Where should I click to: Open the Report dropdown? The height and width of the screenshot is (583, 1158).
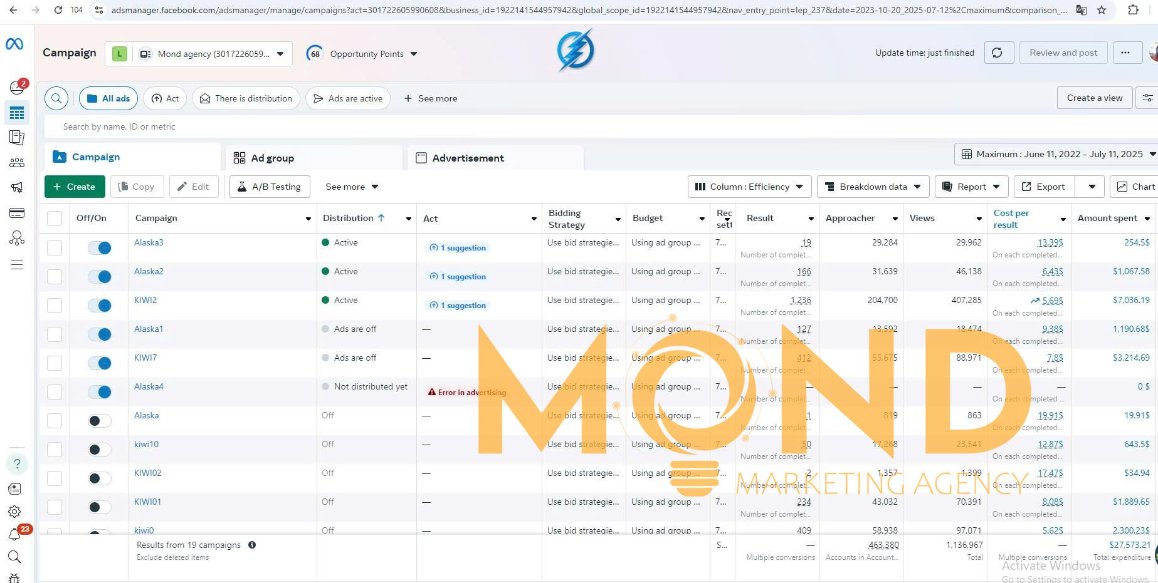point(972,187)
